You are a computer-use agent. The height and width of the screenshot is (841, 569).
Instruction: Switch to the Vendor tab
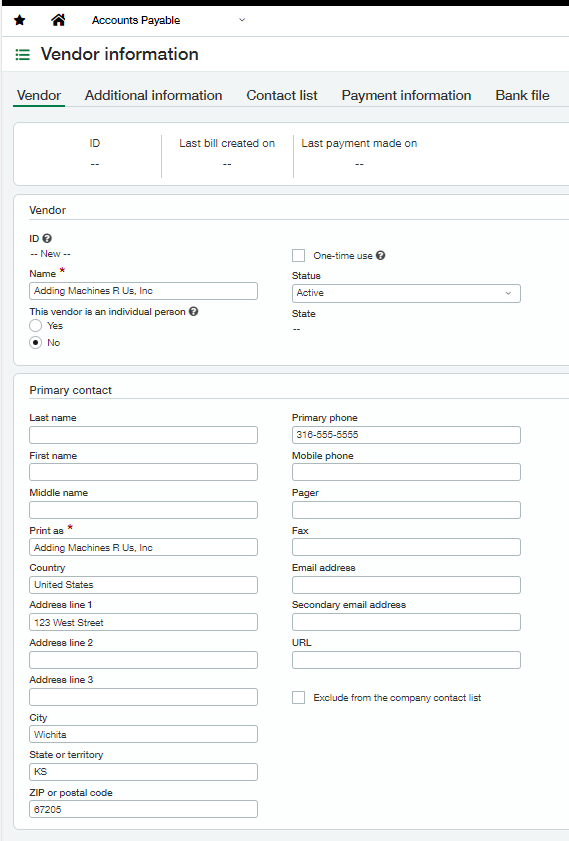39,95
